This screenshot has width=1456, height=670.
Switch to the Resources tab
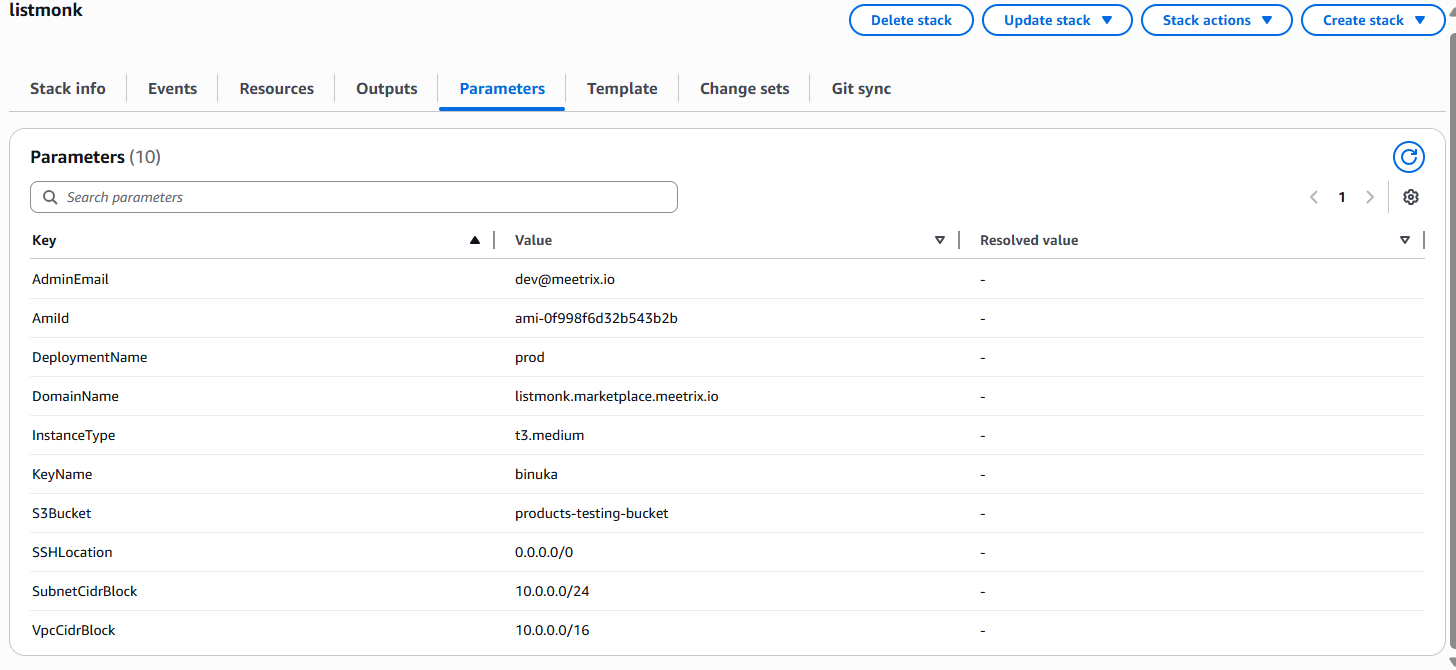277,88
